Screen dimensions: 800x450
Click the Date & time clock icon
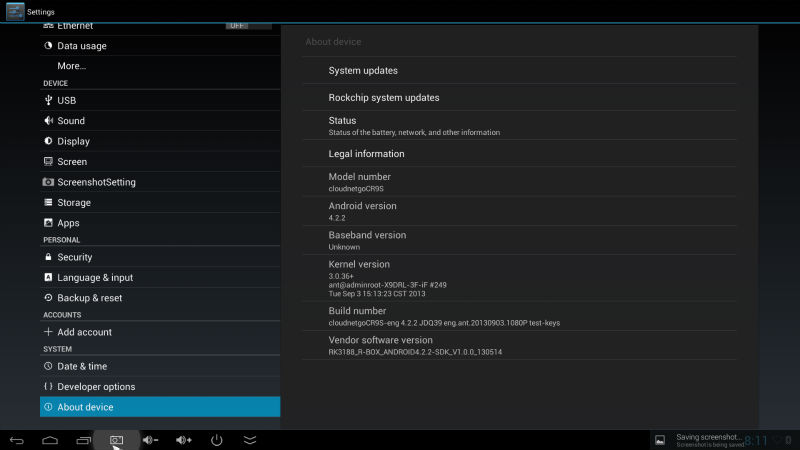click(48, 366)
